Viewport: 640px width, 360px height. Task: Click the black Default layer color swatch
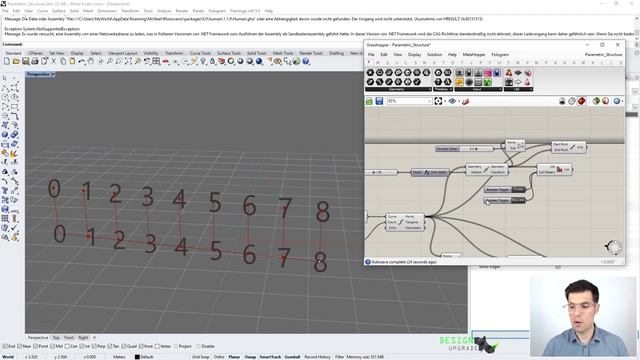[137, 357]
